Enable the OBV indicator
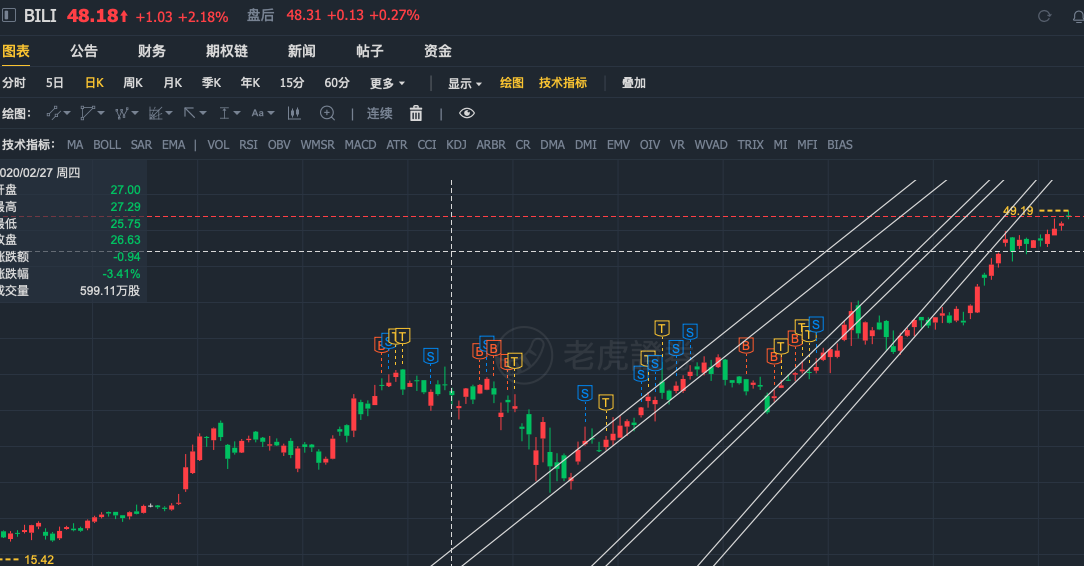This screenshot has height=566, width=1084. pos(279,145)
